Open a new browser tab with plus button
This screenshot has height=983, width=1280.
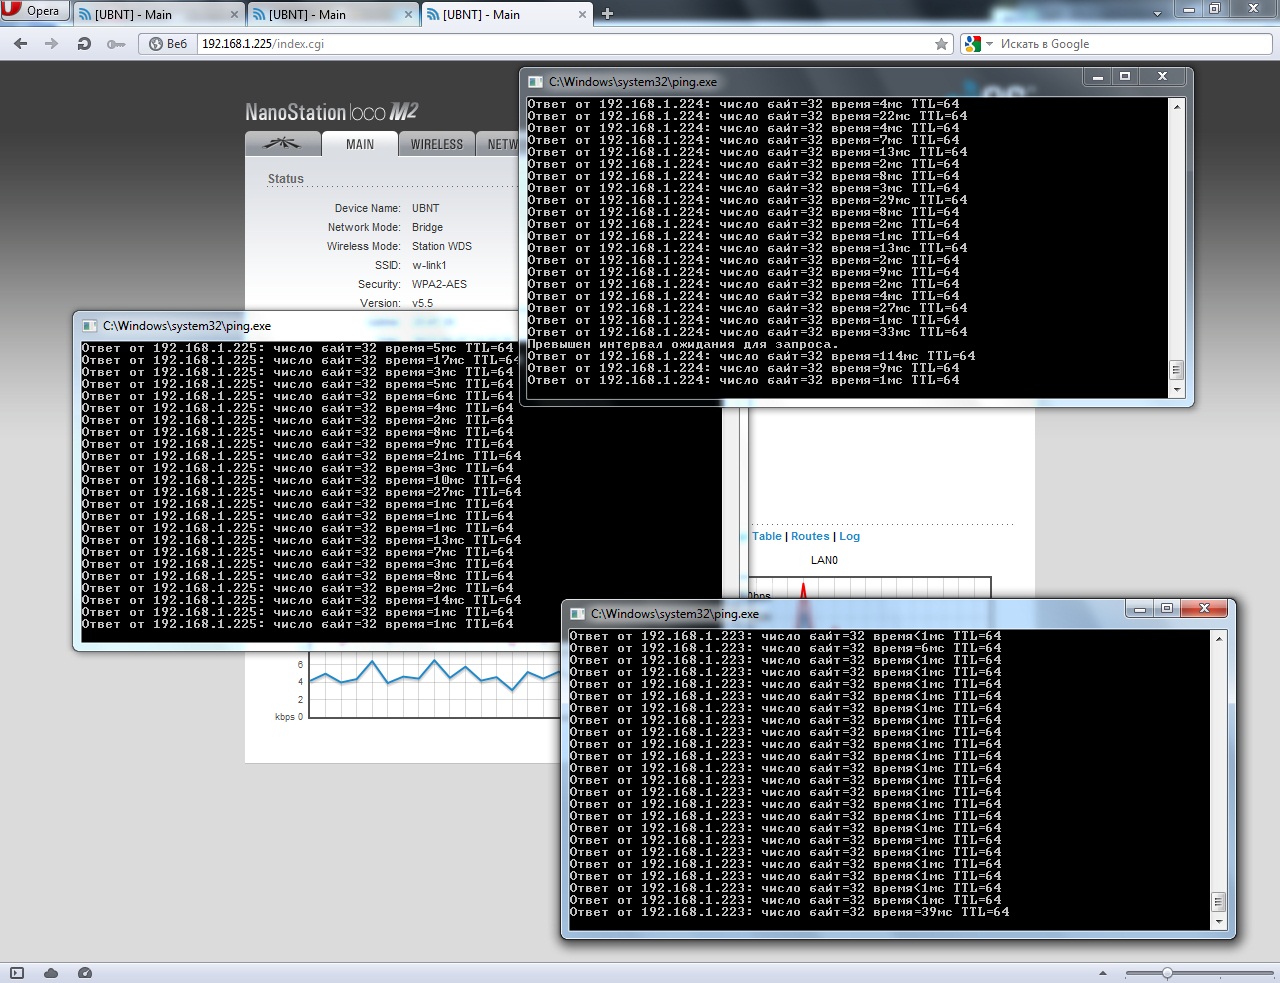point(607,14)
